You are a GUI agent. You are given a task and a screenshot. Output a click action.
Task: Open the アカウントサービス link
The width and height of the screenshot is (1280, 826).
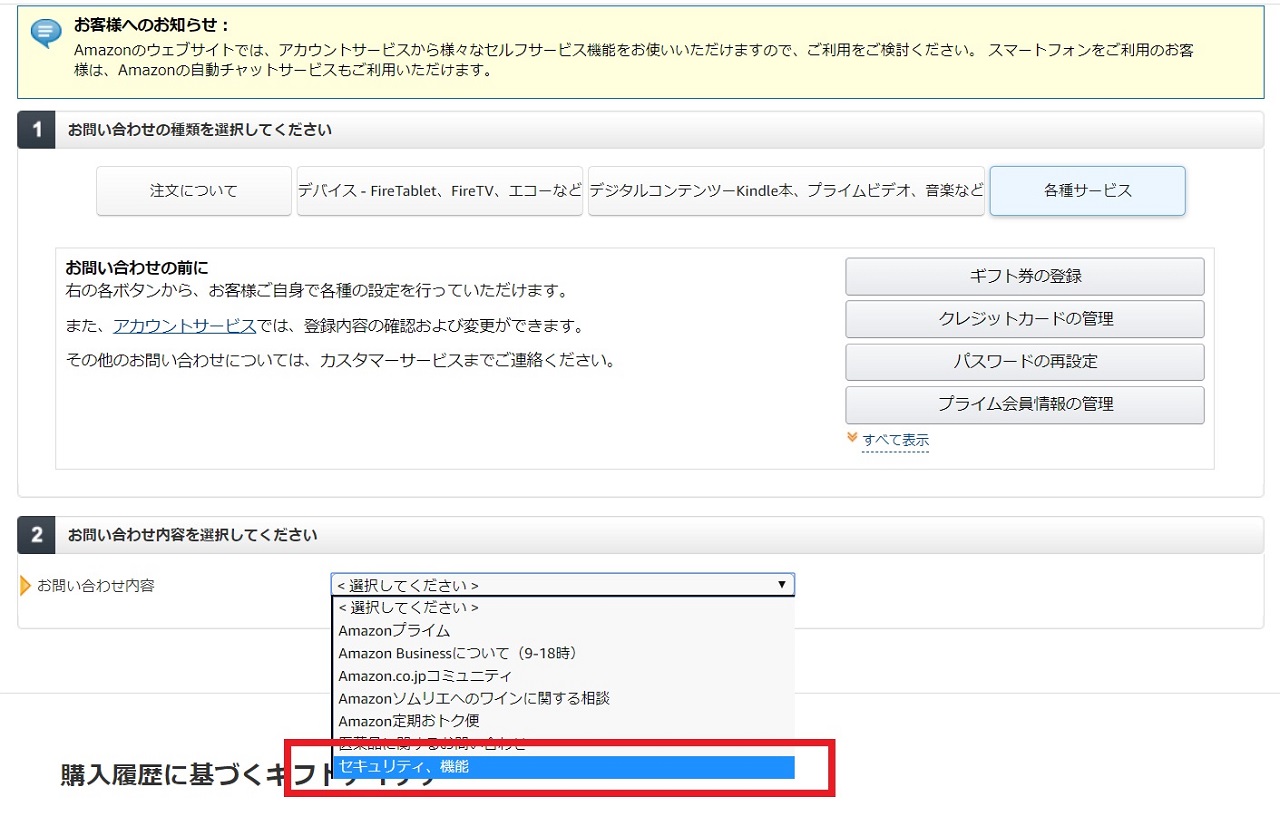[x=185, y=326]
